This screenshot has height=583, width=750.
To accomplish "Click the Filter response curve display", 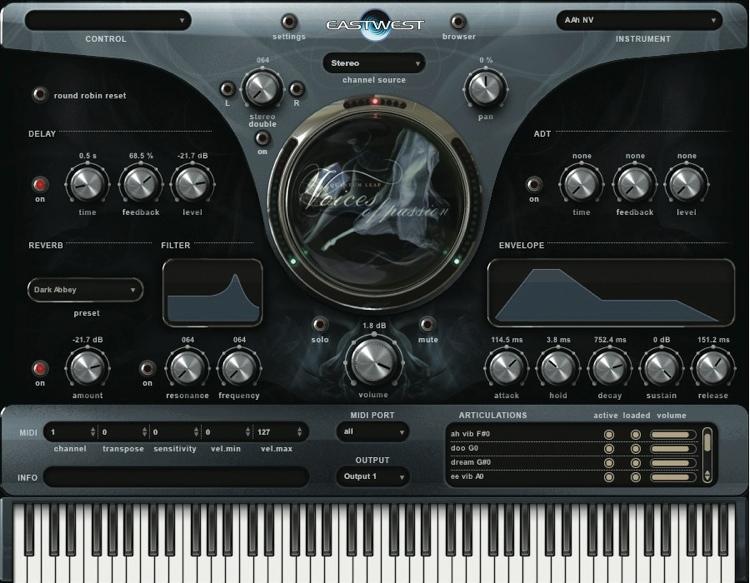I will pos(213,293).
